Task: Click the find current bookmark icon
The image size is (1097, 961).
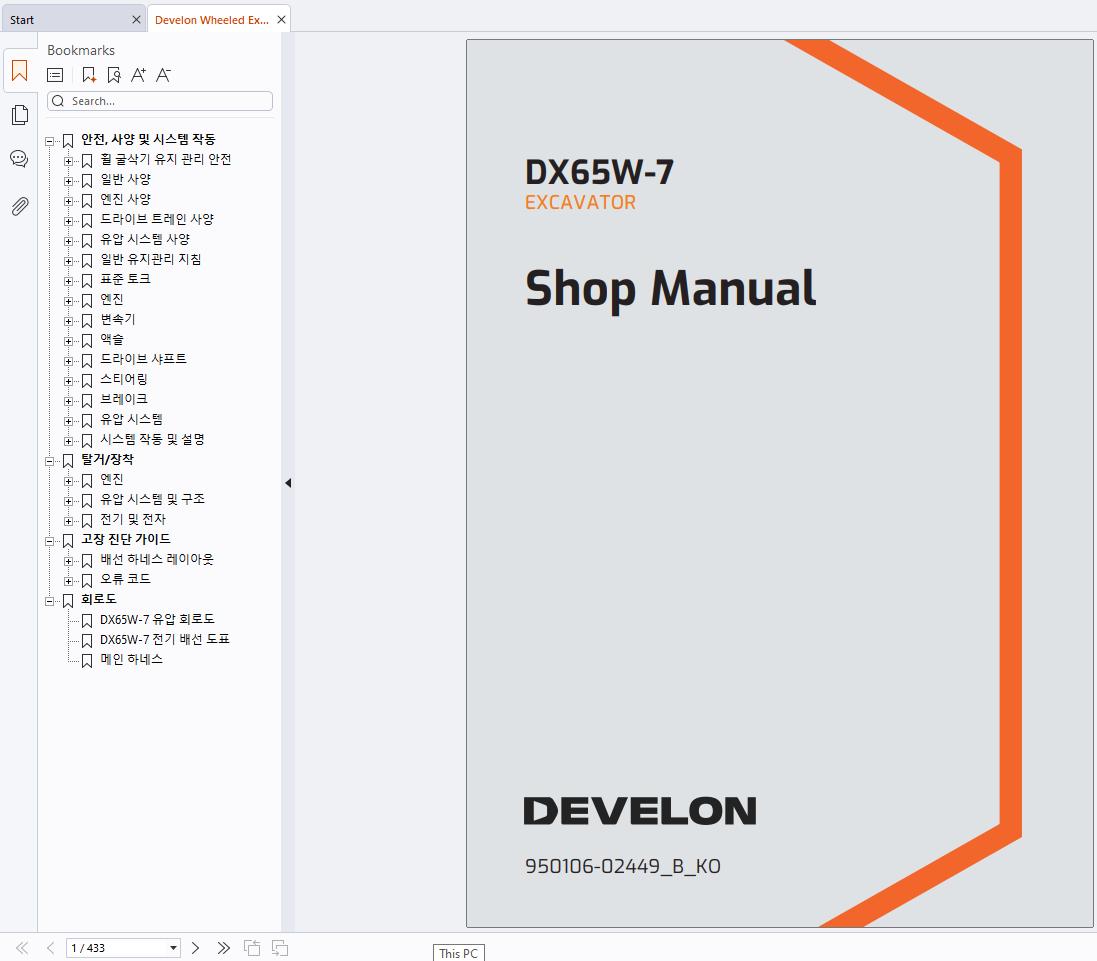Action: 114,75
